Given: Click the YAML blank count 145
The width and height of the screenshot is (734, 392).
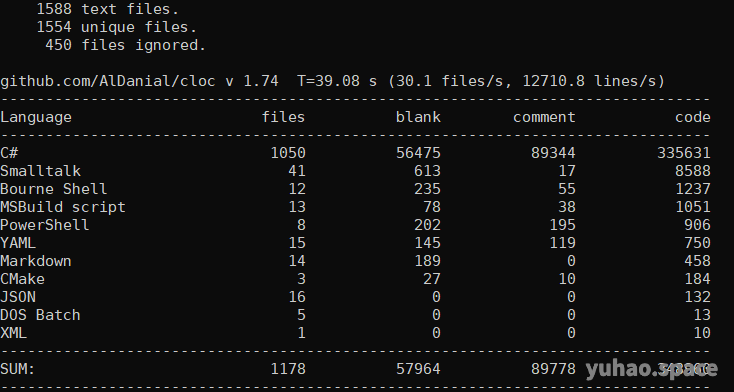Looking at the screenshot, I should tap(427, 243).
